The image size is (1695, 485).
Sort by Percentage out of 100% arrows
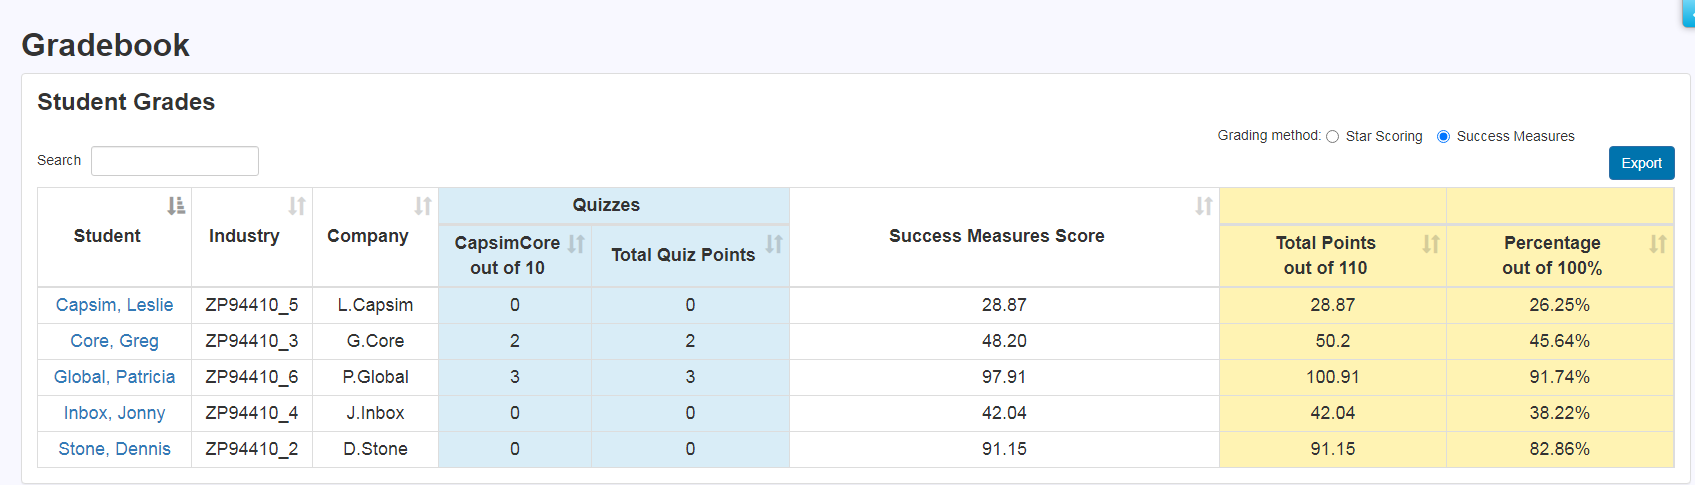pyautogui.click(x=1658, y=244)
